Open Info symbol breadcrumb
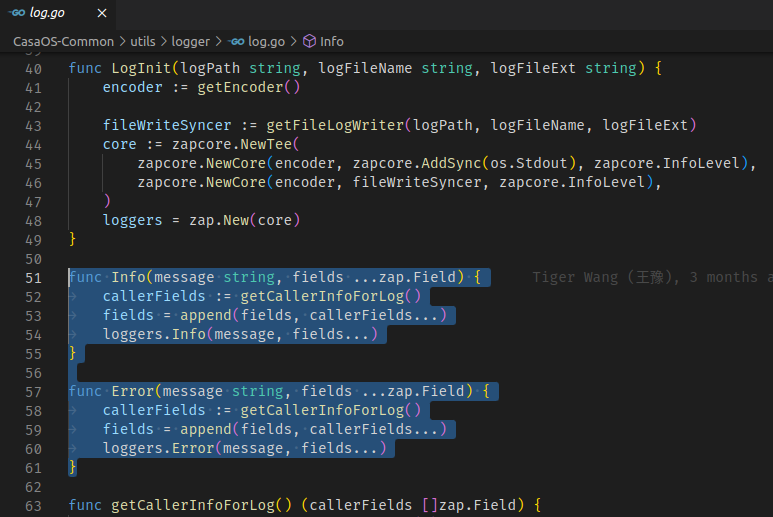 click(x=332, y=42)
